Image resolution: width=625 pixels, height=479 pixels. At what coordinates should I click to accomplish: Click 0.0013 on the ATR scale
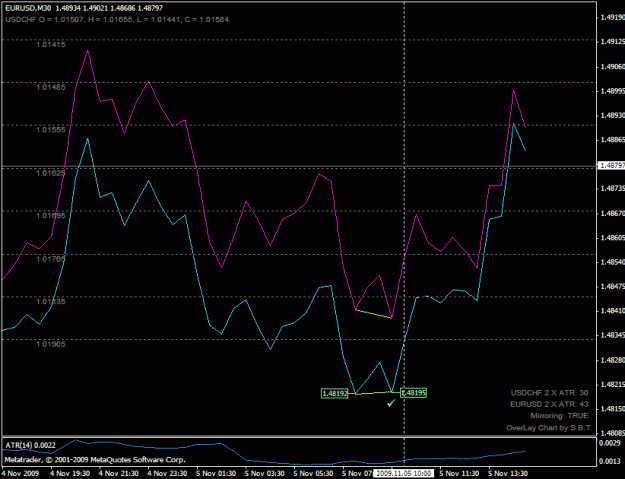(x=610, y=461)
